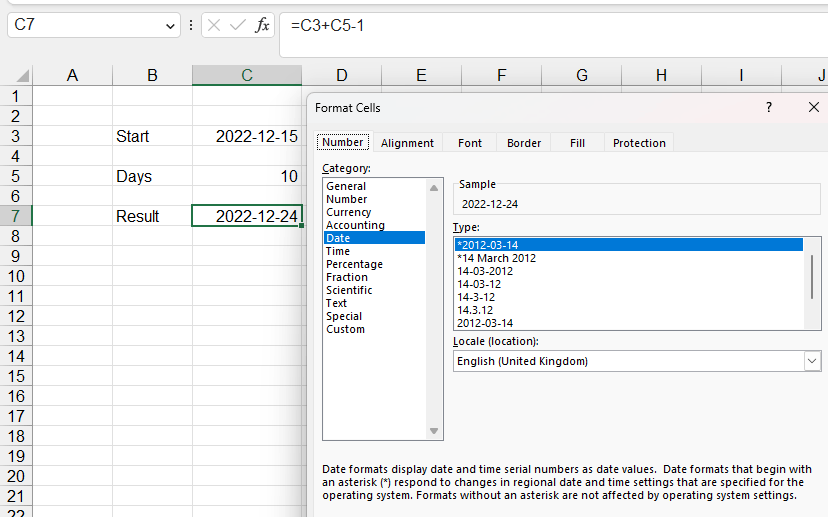Viewport: 828px width, 517px height.
Task: Choose the 14.3.12 date type
Action: 628,310
